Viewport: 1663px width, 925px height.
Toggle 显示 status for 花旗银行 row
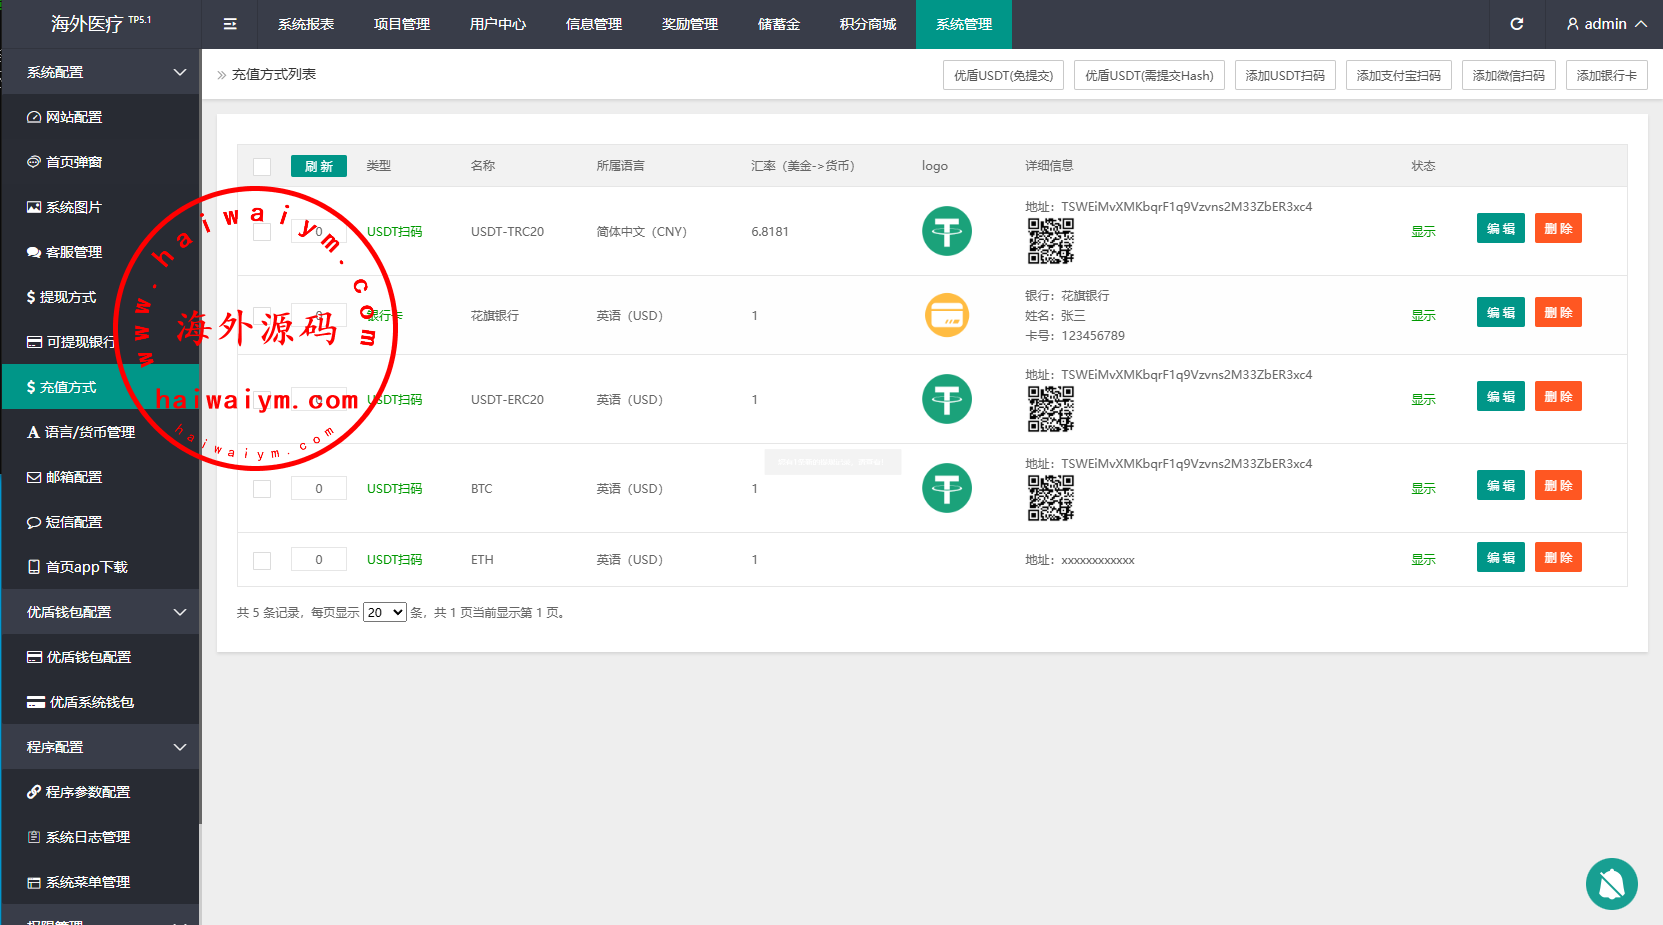1423,316
